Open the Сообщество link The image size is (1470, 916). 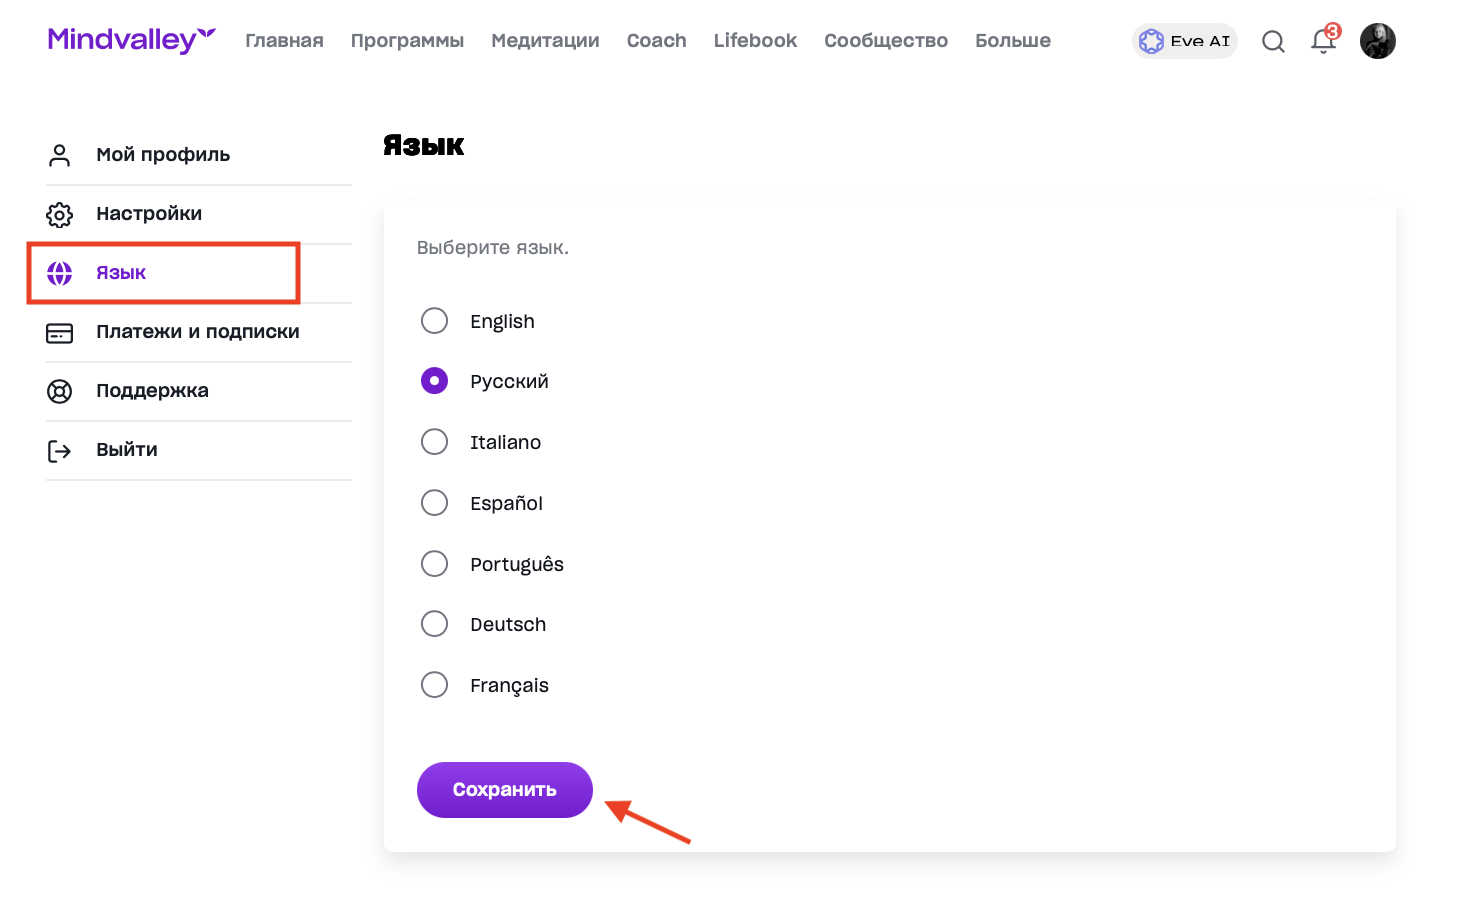pyautogui.click(x=886, y=41)
